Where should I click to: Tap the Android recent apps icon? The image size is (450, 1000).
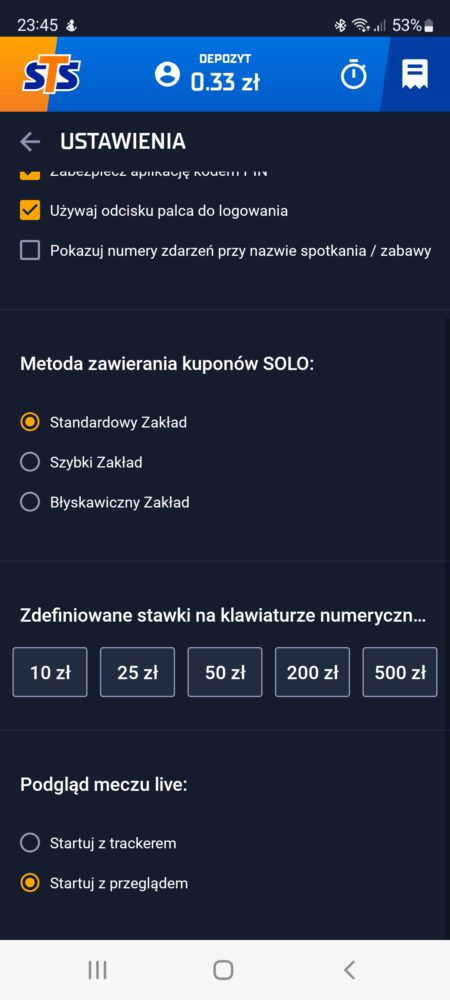pos(97,970)
